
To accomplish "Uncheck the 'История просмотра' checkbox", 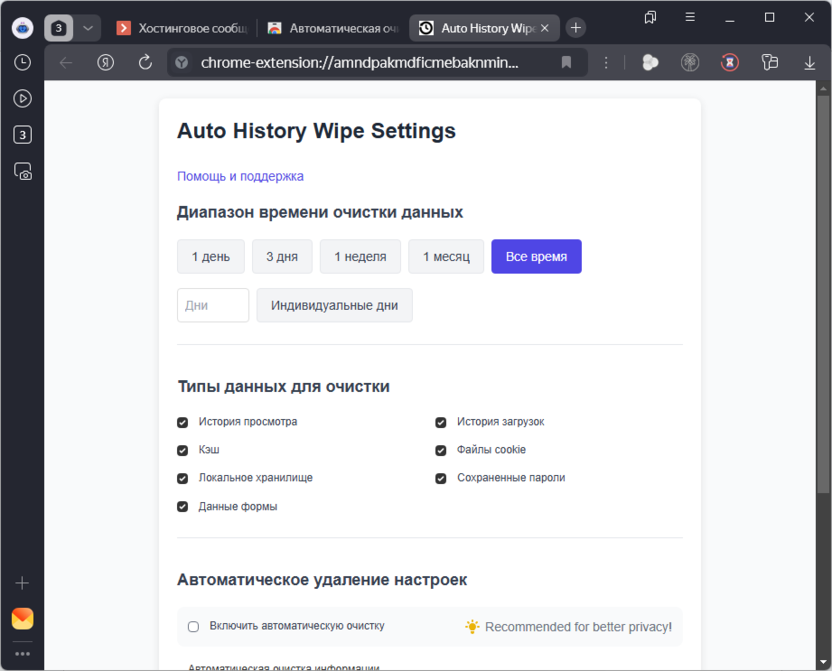I will [x=183, y=422].
